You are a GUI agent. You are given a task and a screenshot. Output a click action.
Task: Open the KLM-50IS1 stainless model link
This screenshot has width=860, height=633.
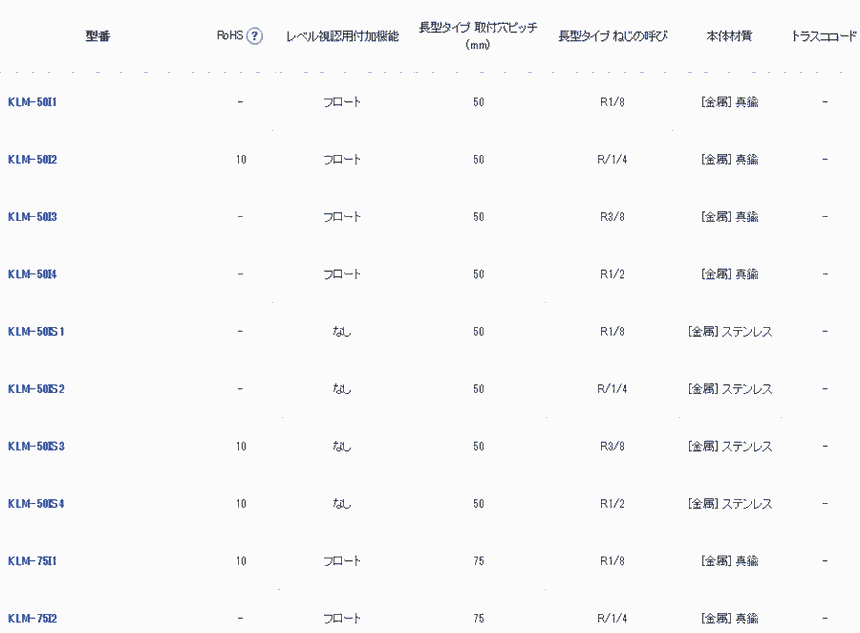click(36, 332)
